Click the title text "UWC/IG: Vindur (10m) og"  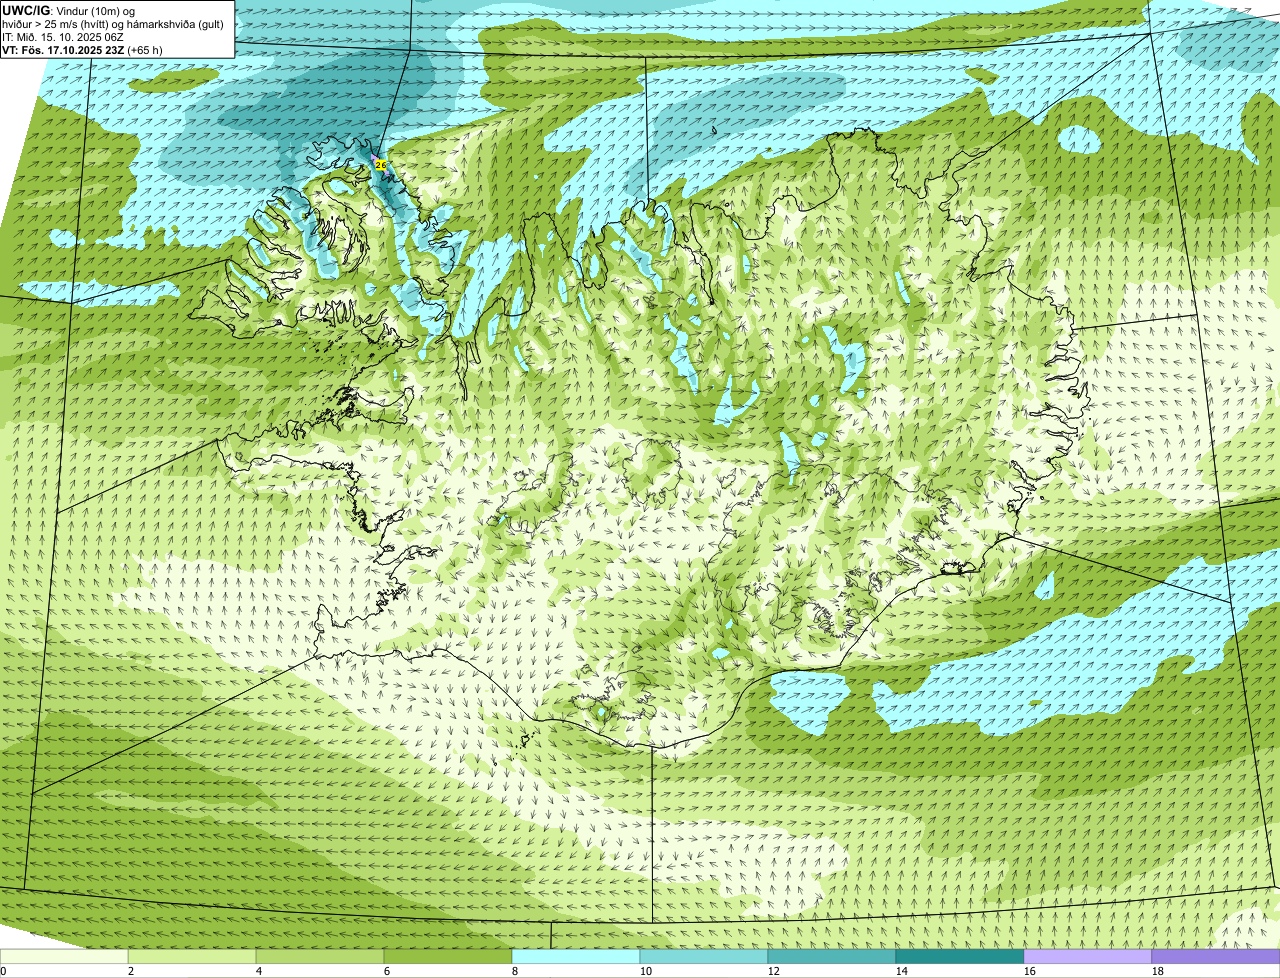click(69, 11)
